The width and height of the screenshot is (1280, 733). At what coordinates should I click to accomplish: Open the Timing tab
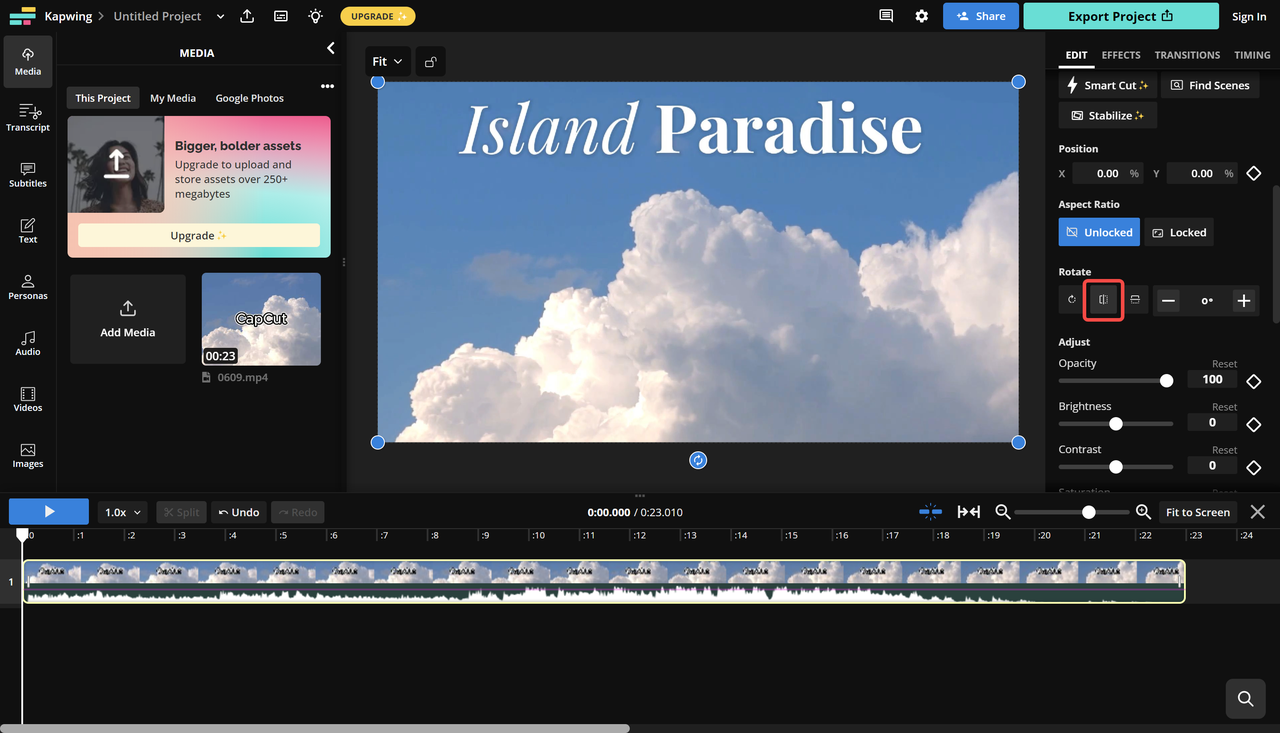pos(1252,55)
